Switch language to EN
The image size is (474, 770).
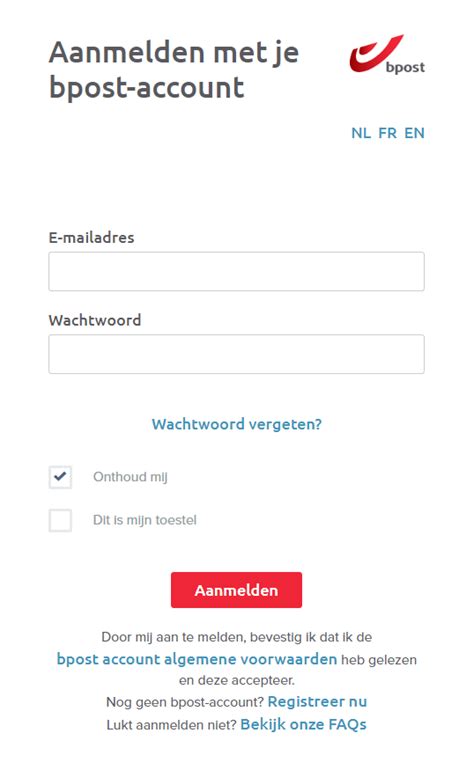click(415, 133)
